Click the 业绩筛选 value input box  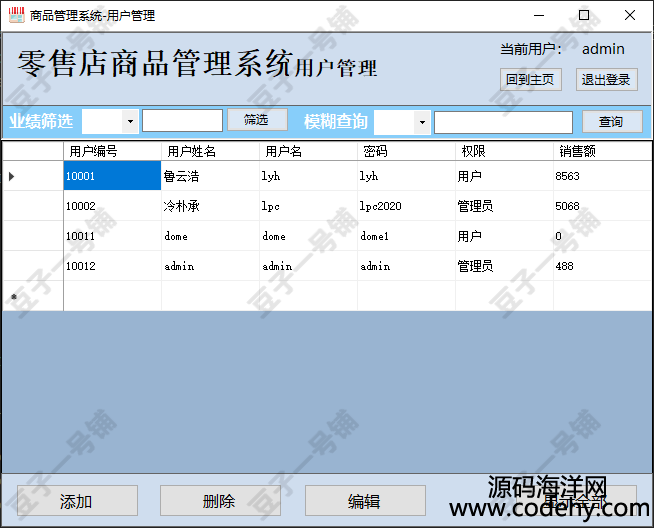(x=182, y=121)
